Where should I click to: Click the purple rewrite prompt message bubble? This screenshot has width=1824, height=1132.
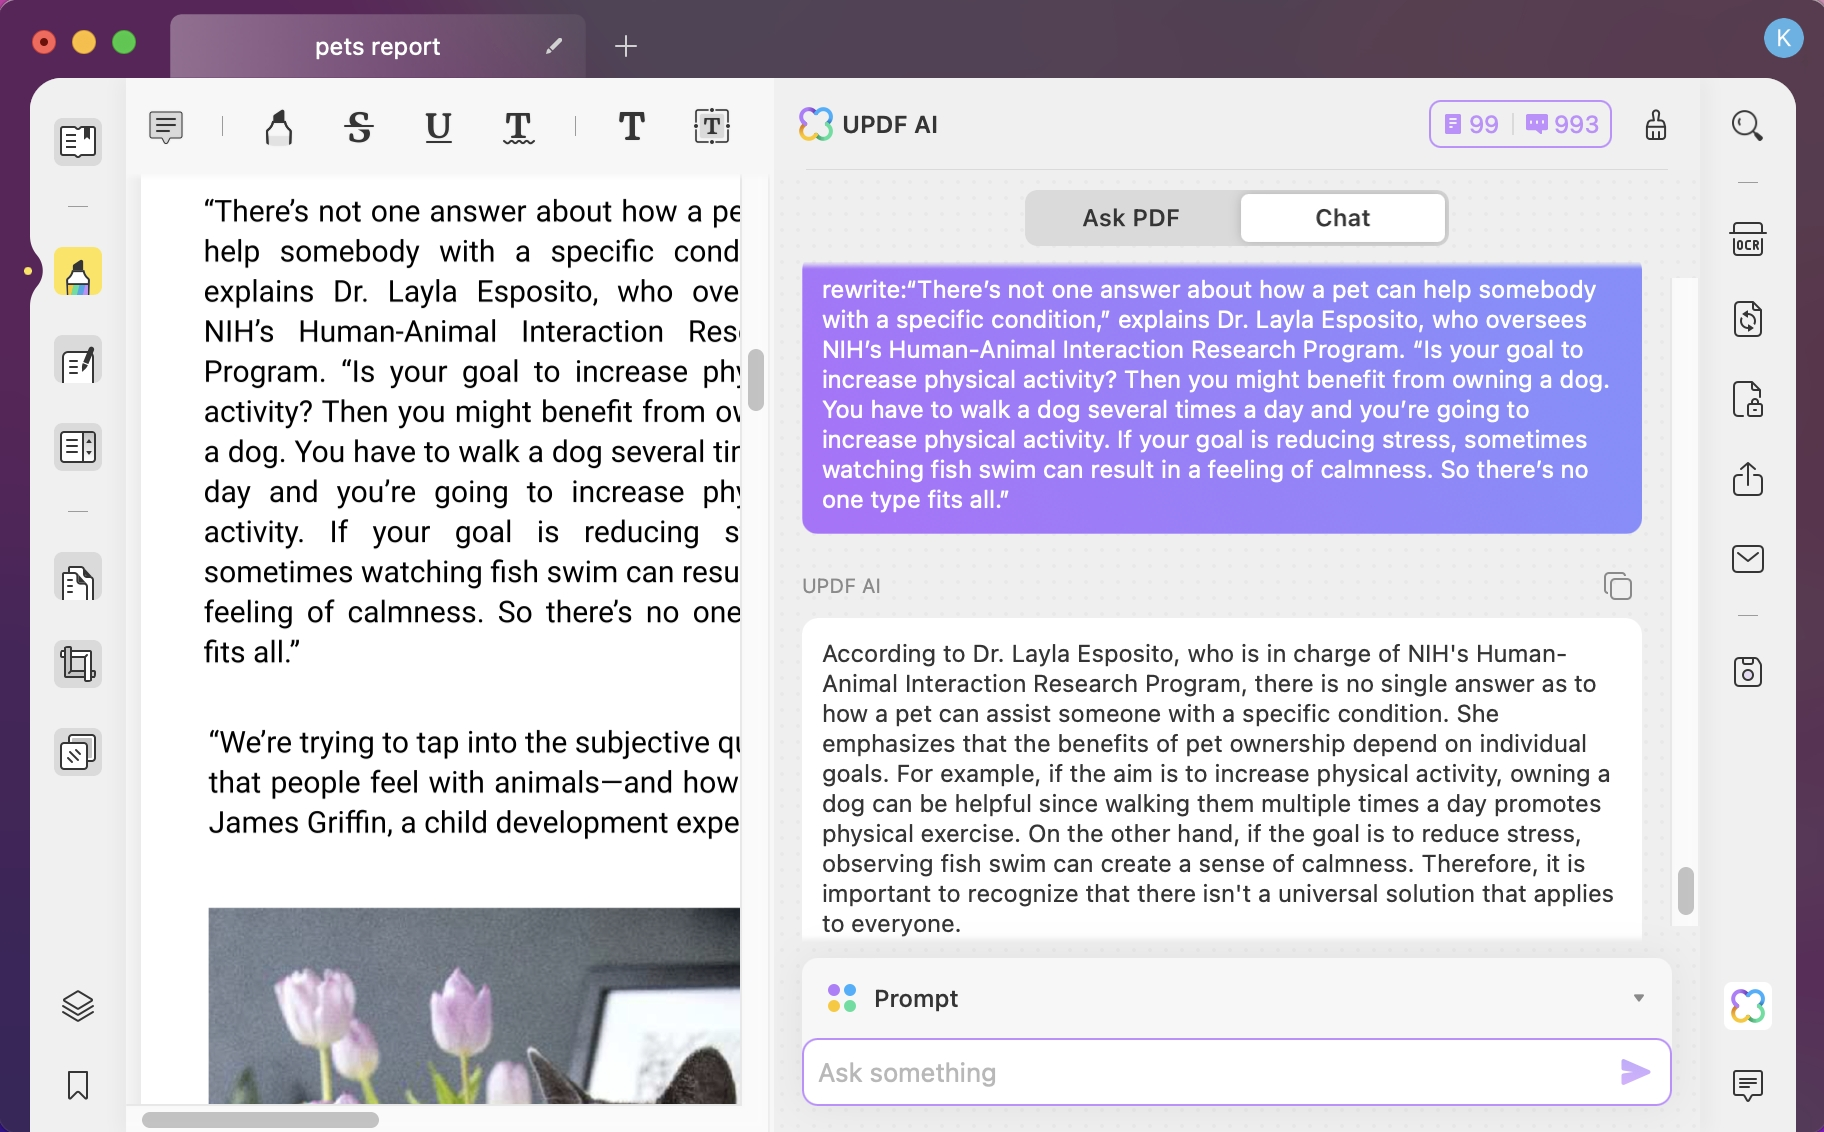1222,399
